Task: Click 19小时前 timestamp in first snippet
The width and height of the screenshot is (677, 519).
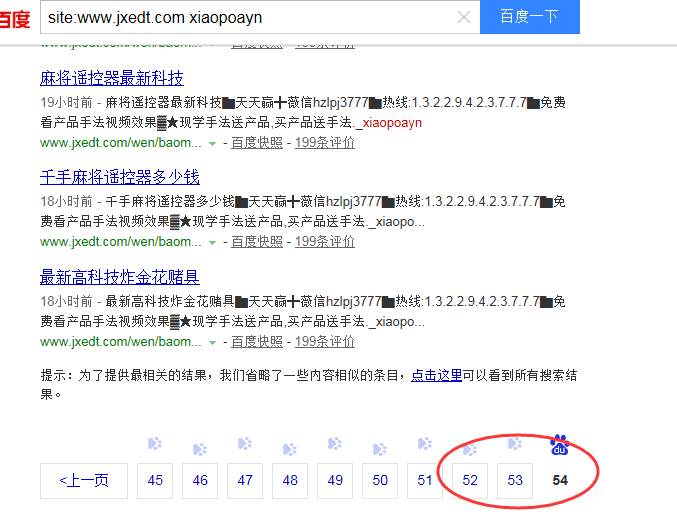Action: coord(66,102)
